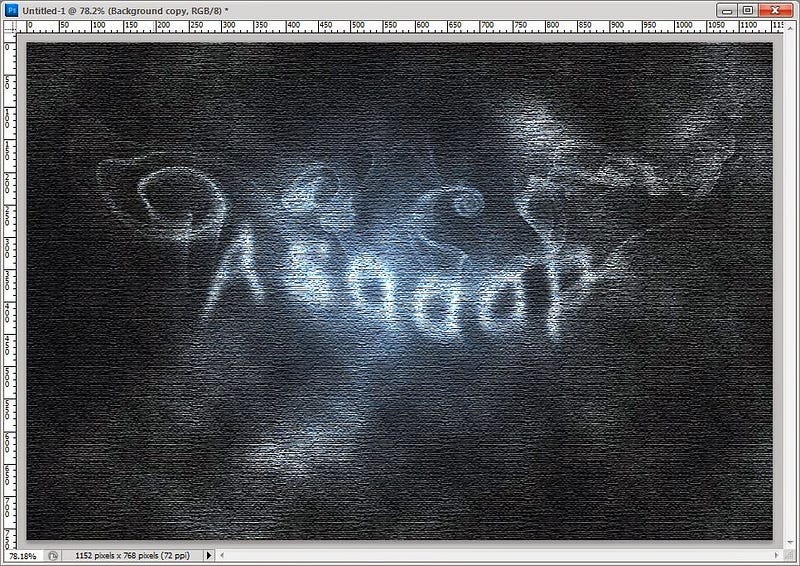
Task: Click the vertical scrollbar down arrow
Action: pos(790,544)
